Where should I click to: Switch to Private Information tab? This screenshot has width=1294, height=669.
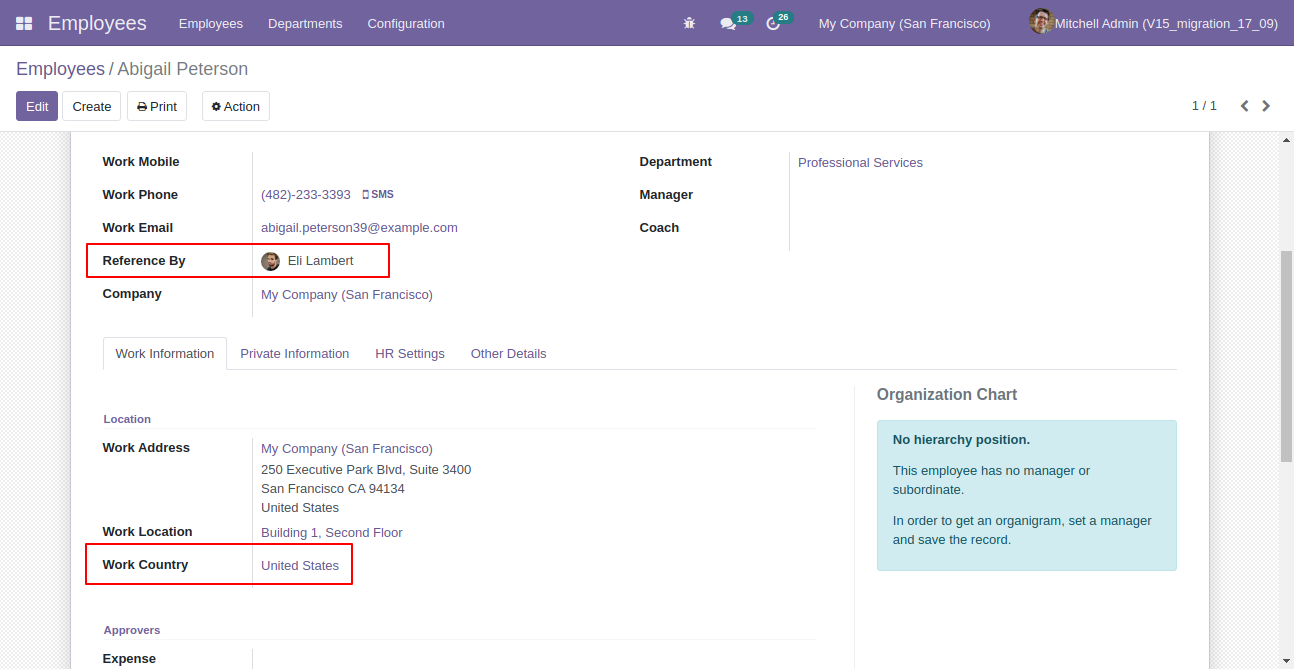pyautogui.click(x=295, y=354)
